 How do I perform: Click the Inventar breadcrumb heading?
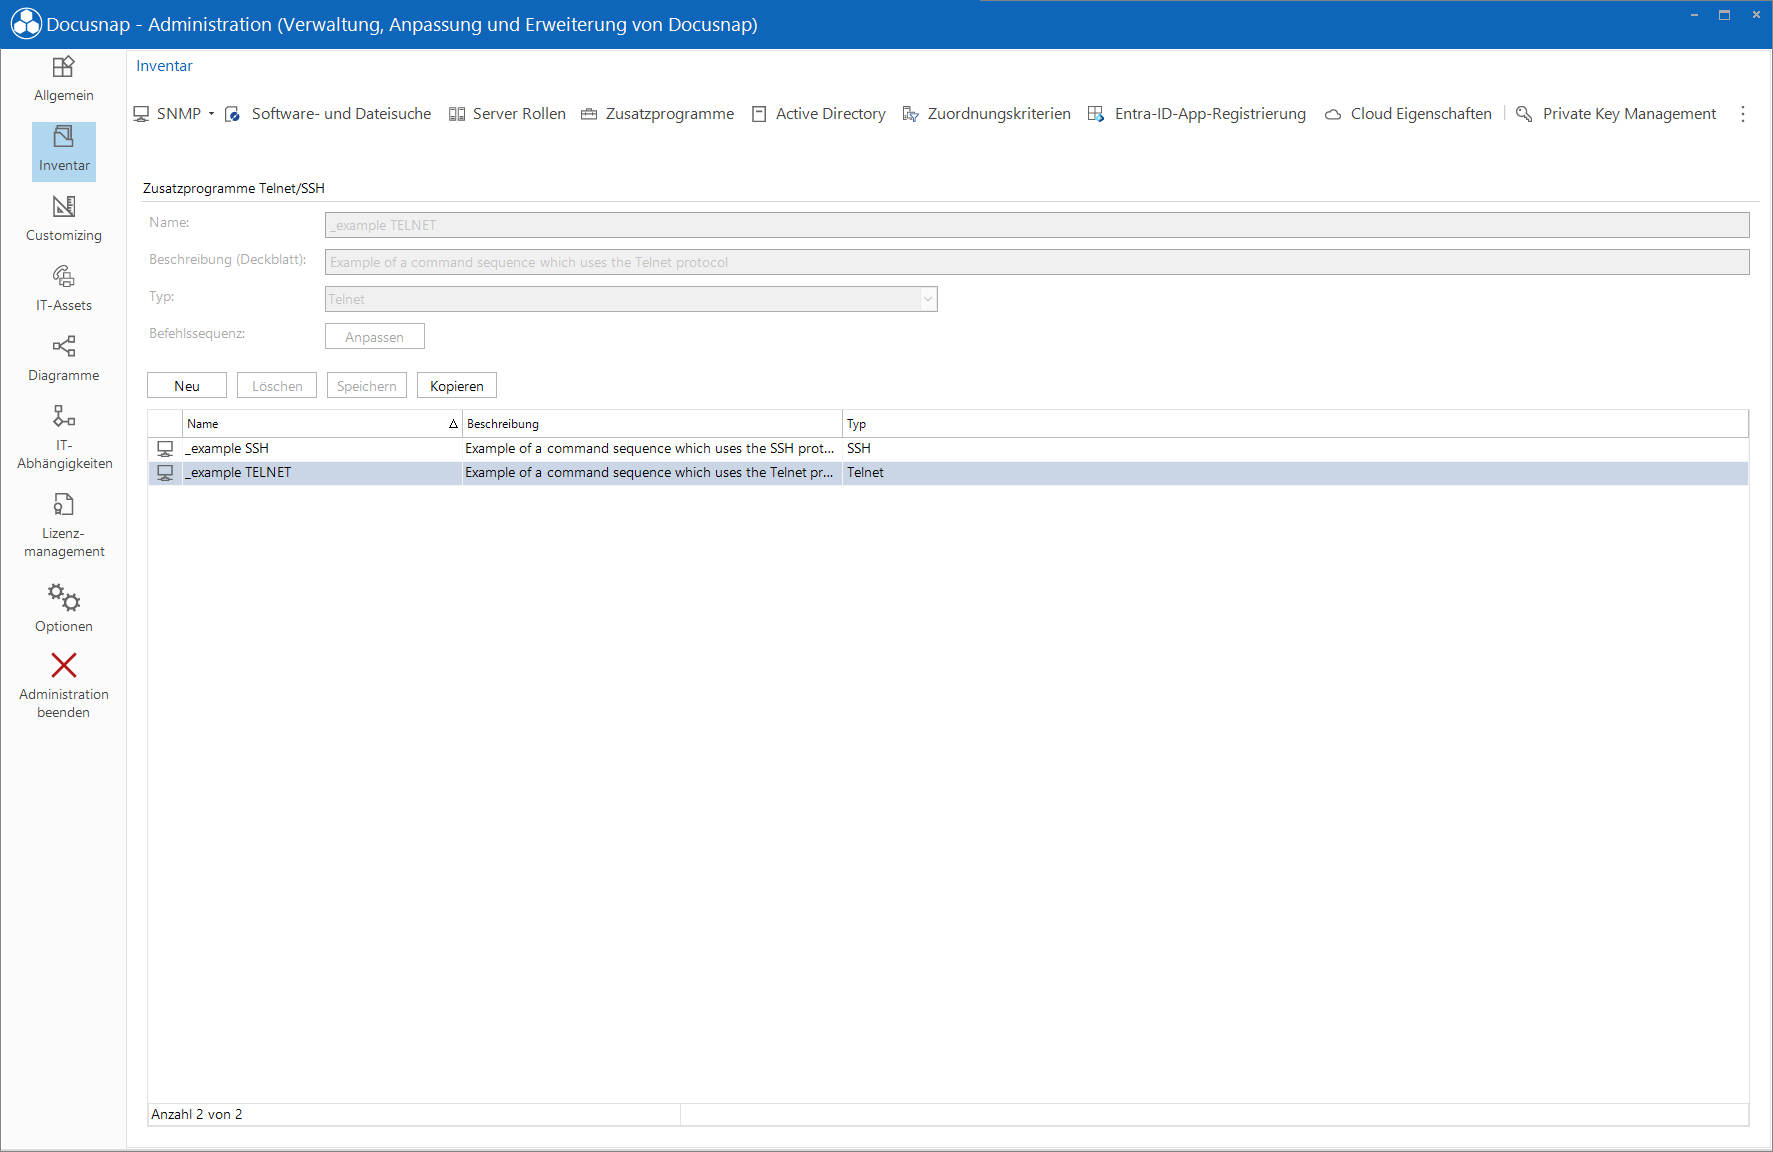(164, 66)
